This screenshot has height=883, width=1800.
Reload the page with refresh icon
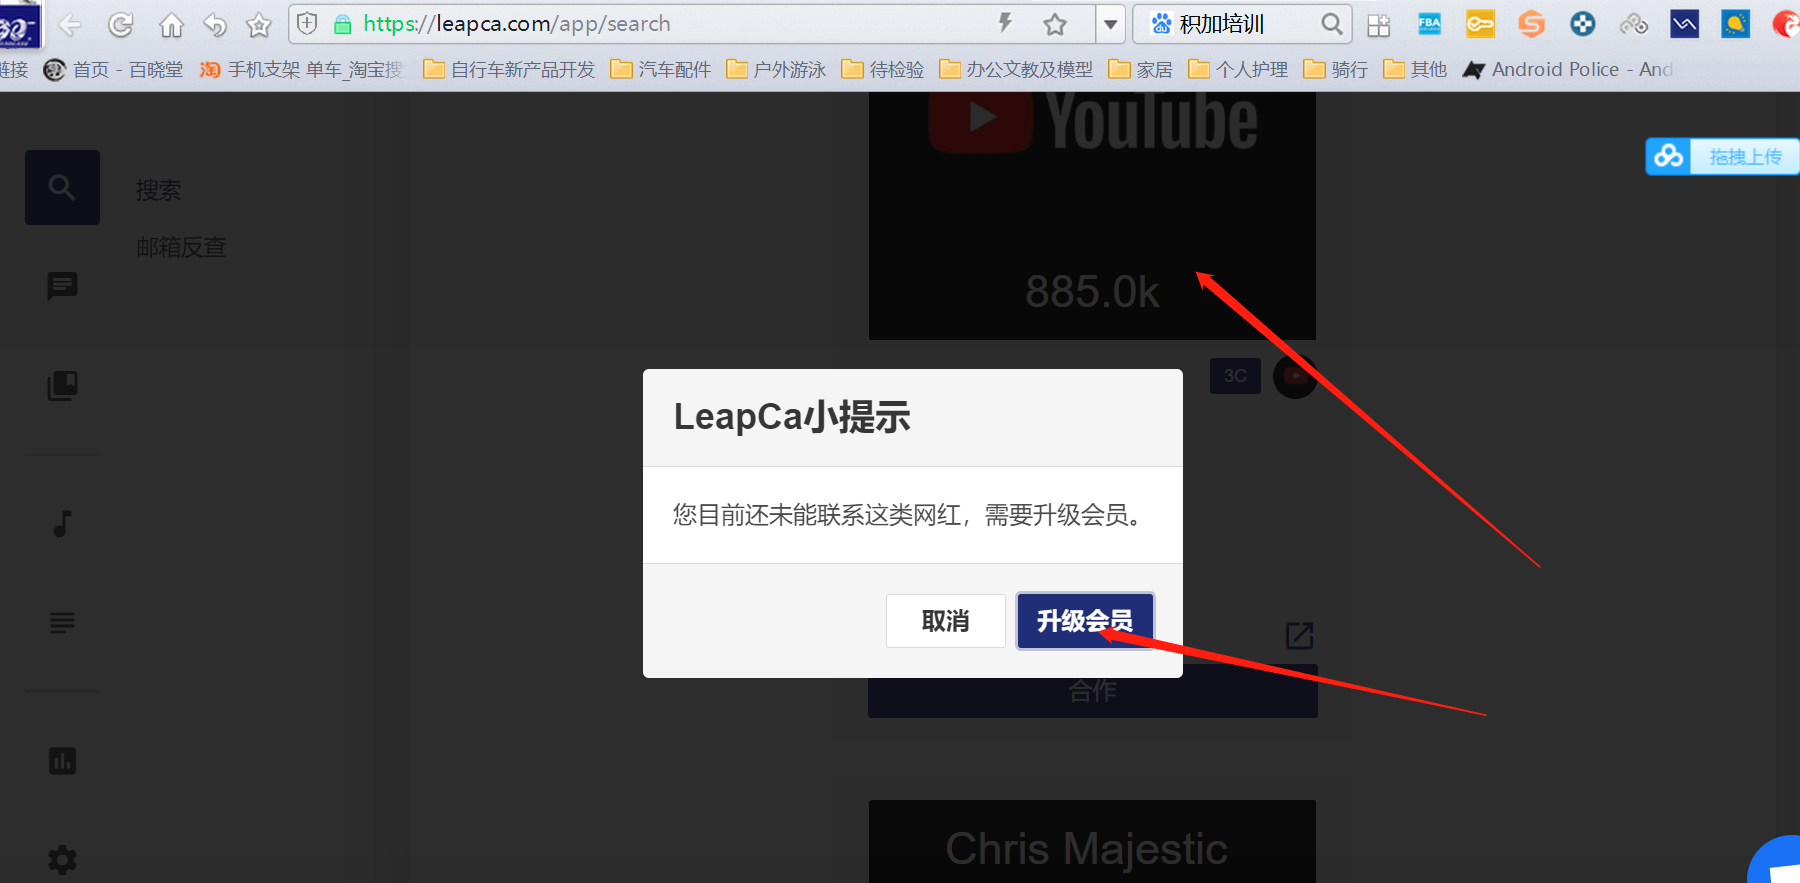(x=121, y=25)
